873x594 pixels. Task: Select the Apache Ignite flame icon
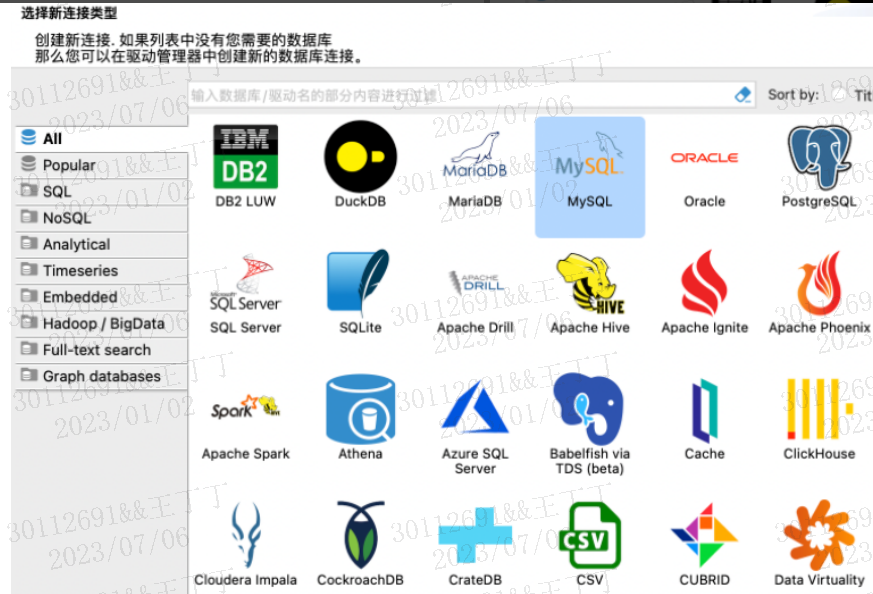[704, 283]
